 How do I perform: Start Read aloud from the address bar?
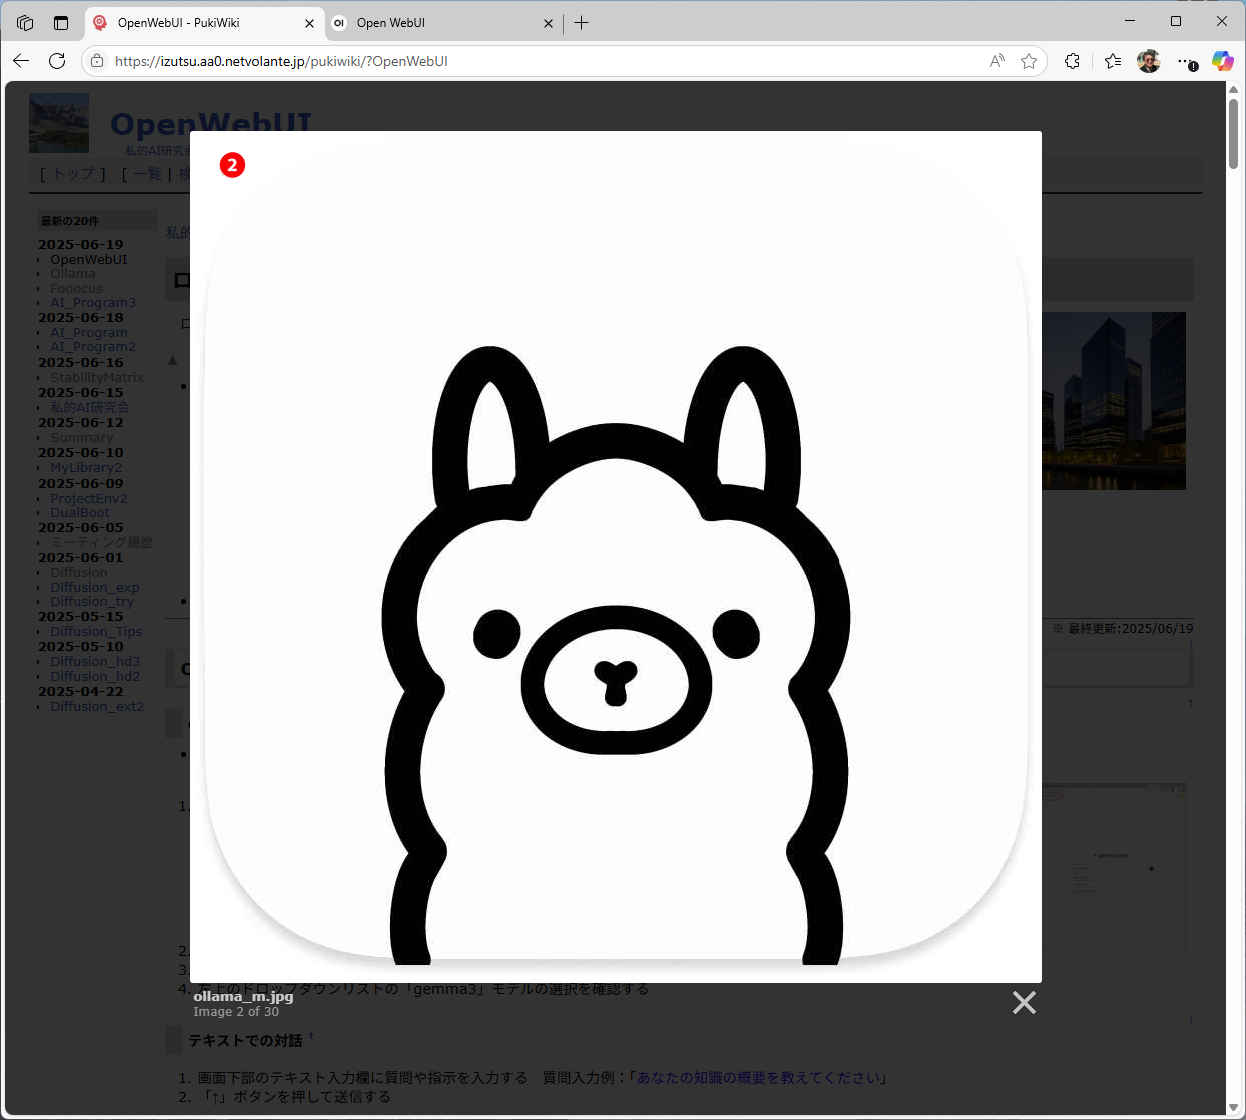997,61
